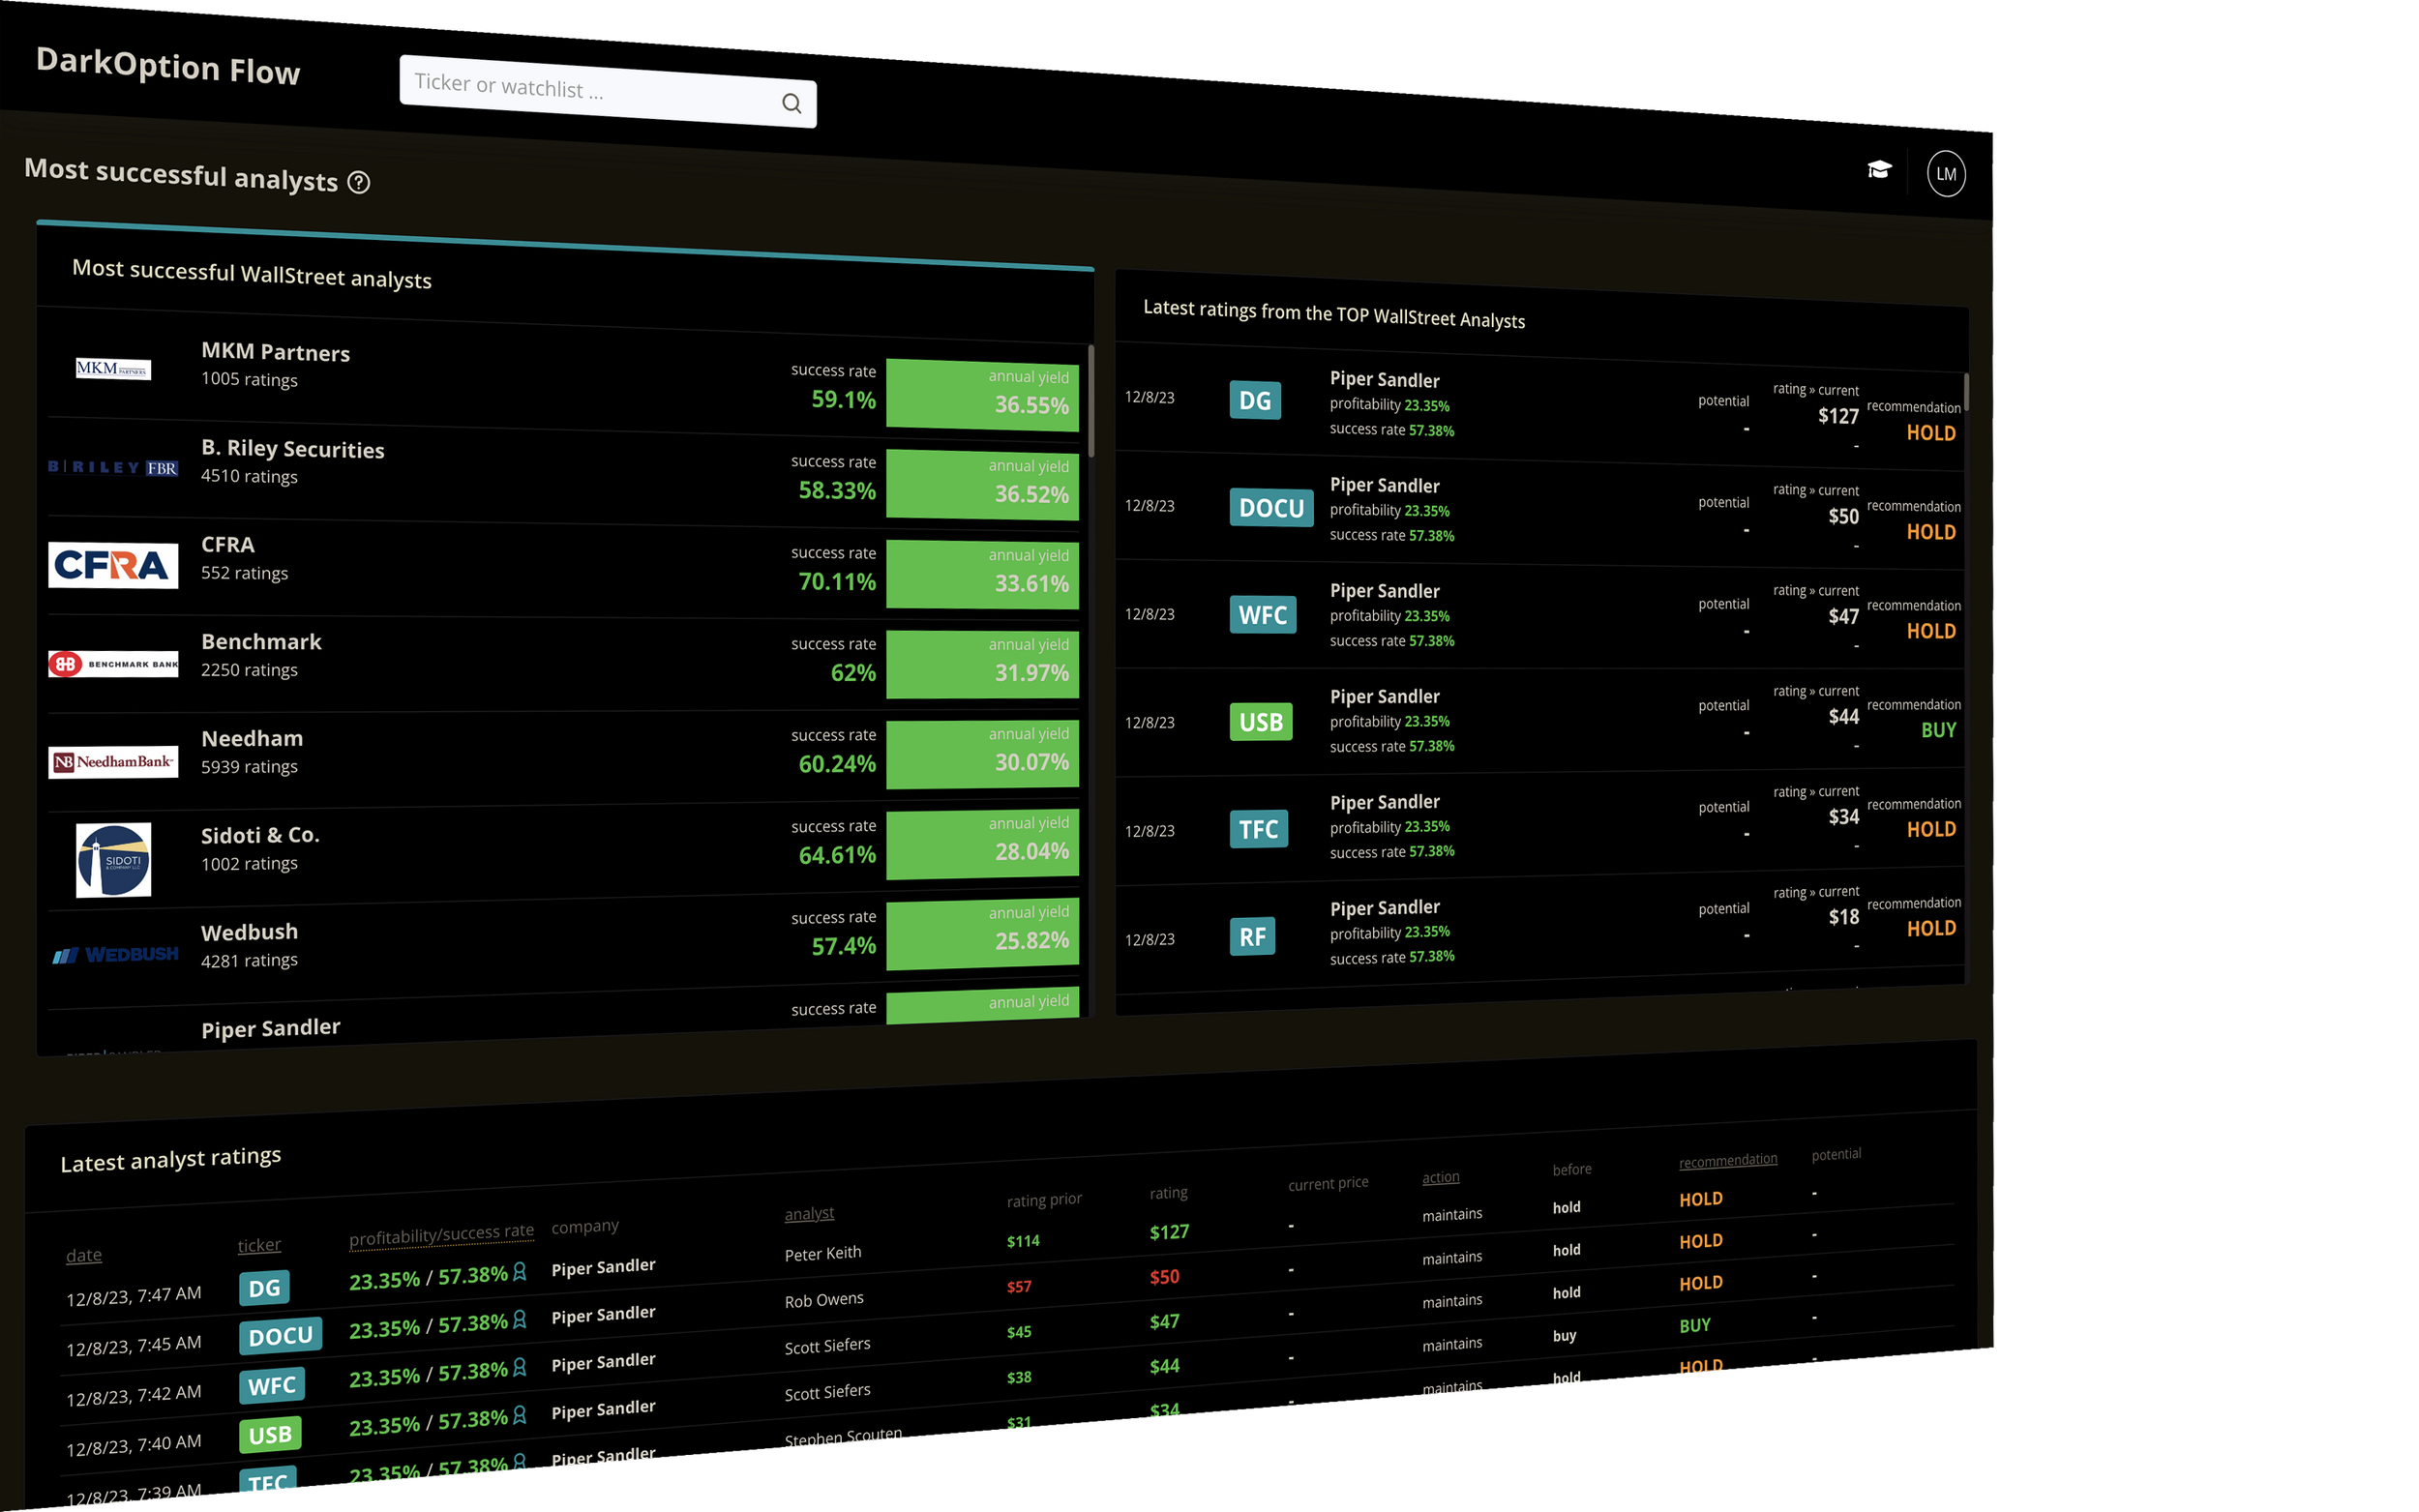Click the search magnifier icon
Viewport: 2419px width, 1512px height.
[x=791, y=103]
